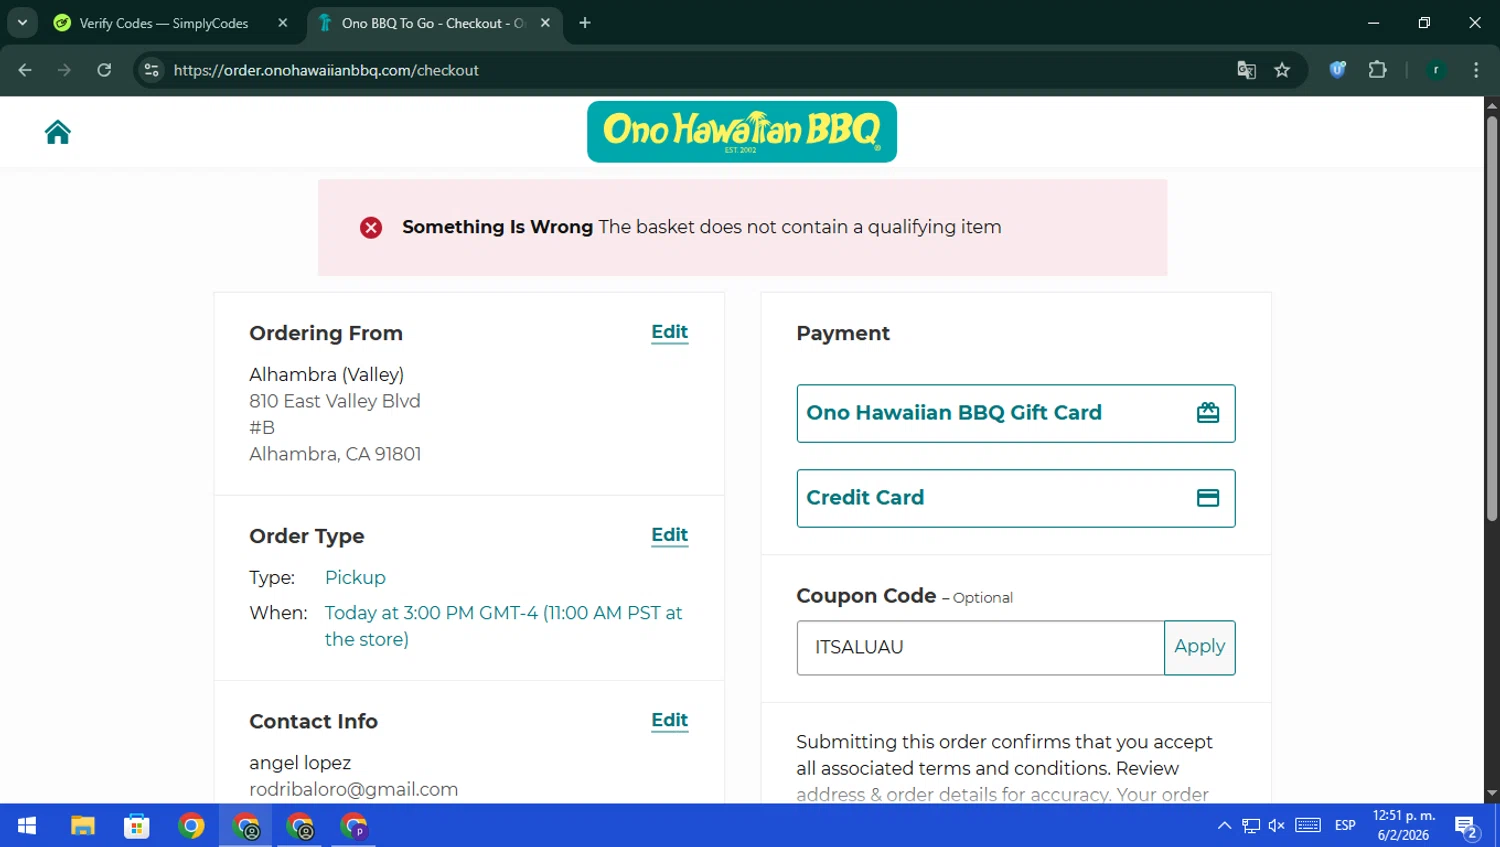This screenshot has width=1500, height=847.
Task: Switch to Verify Codes — SimplyCodes tab
Action: click(163, 23)
